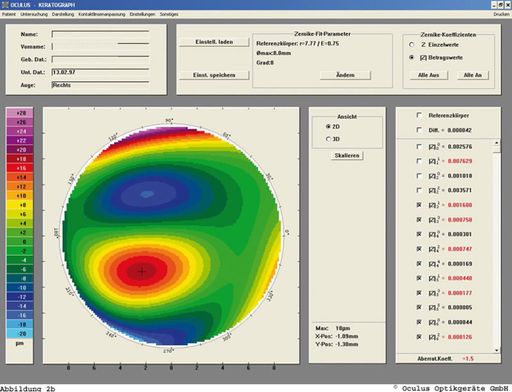512x392 pixels.
Task: Click the Geb. Dat. input field
Action: [100, 59]
